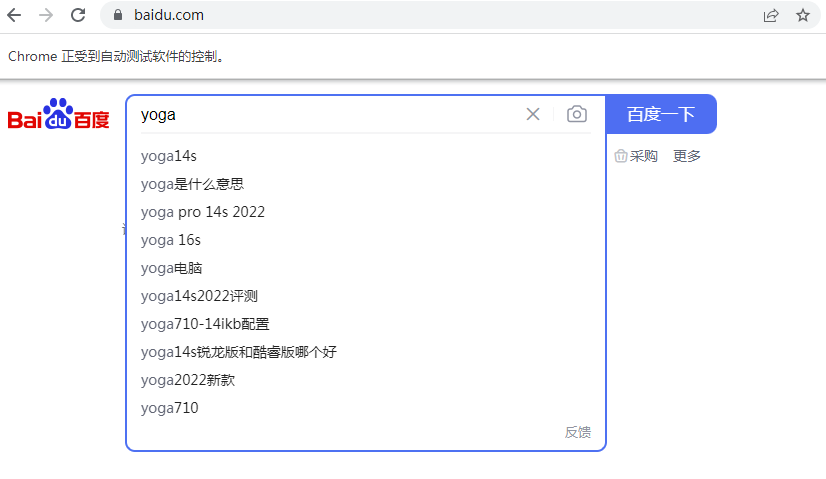The width and height of the screenshot is (826, 479).
Task: Clear search text with the X icon
Action: (x=533, y=114)
